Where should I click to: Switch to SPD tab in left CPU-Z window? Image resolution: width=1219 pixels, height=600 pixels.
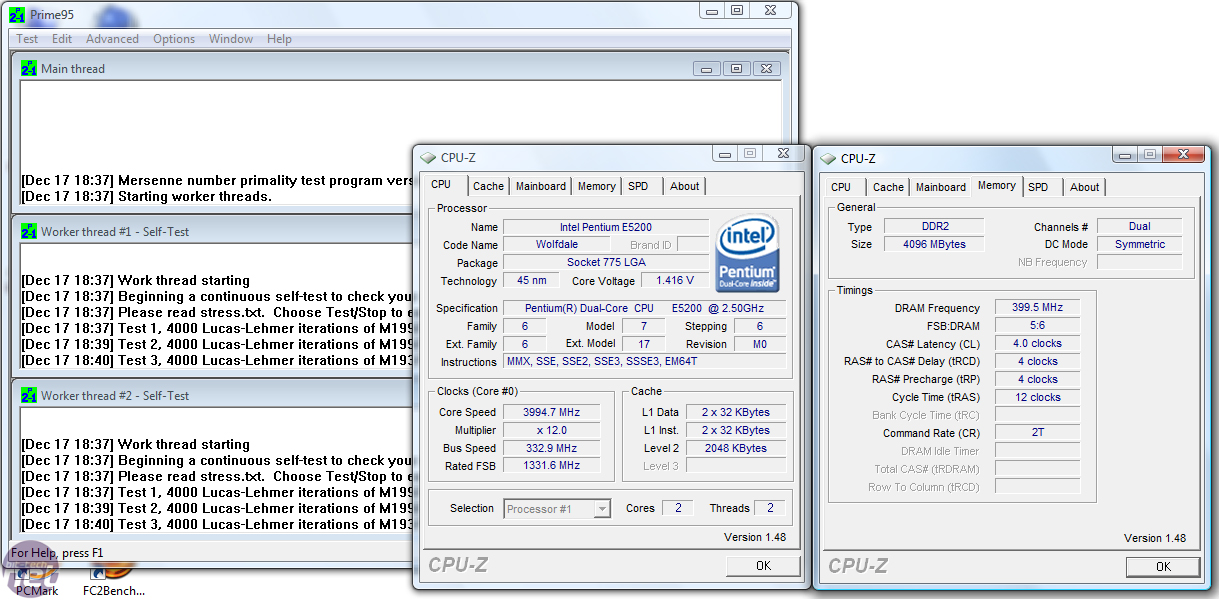pos(638,186)
